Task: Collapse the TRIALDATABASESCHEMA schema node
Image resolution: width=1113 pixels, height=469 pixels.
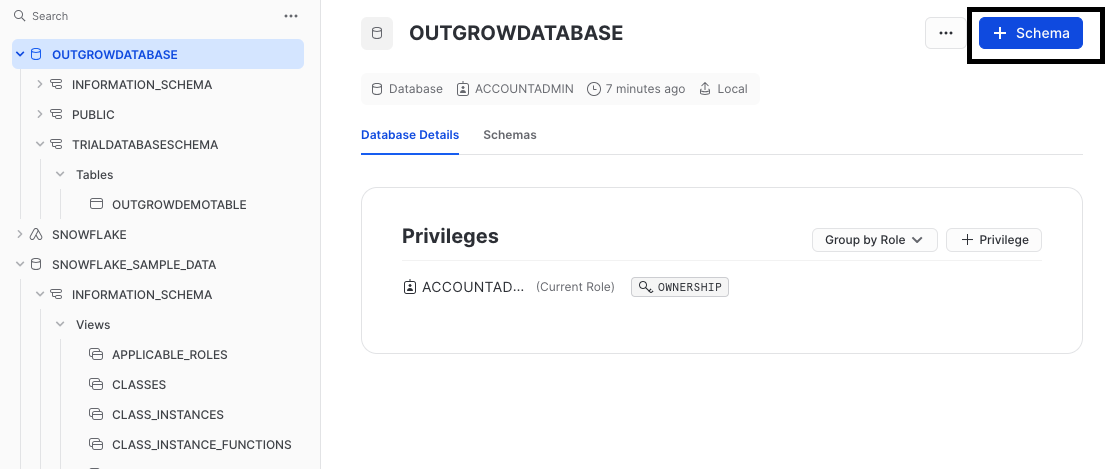Action: point(40,144)
